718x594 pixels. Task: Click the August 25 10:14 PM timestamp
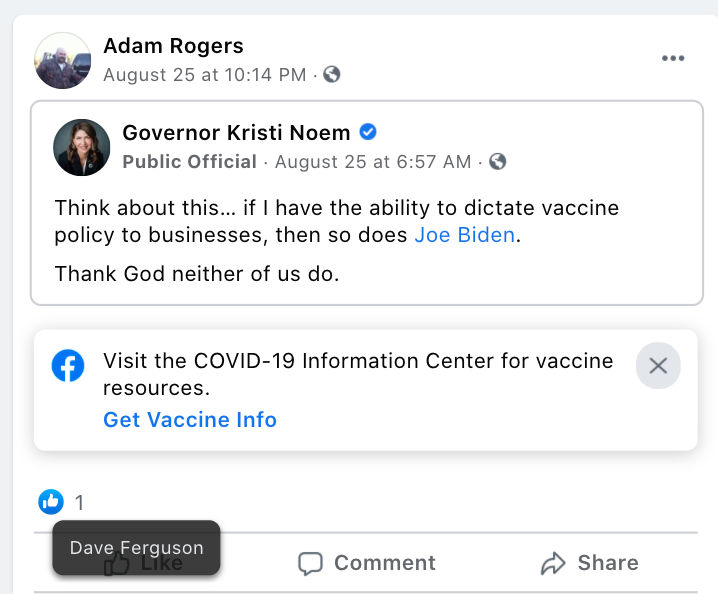[x=204, y=74]
